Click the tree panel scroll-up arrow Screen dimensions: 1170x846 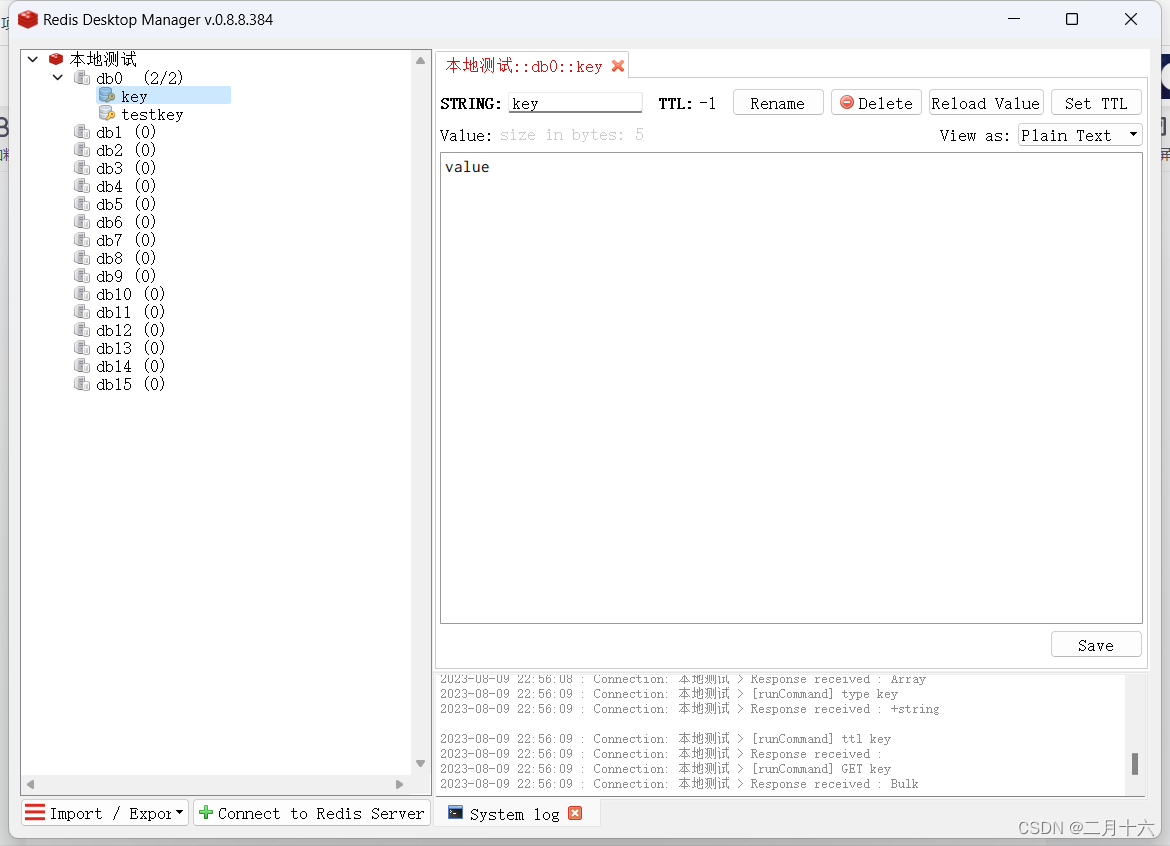(420, 60)
